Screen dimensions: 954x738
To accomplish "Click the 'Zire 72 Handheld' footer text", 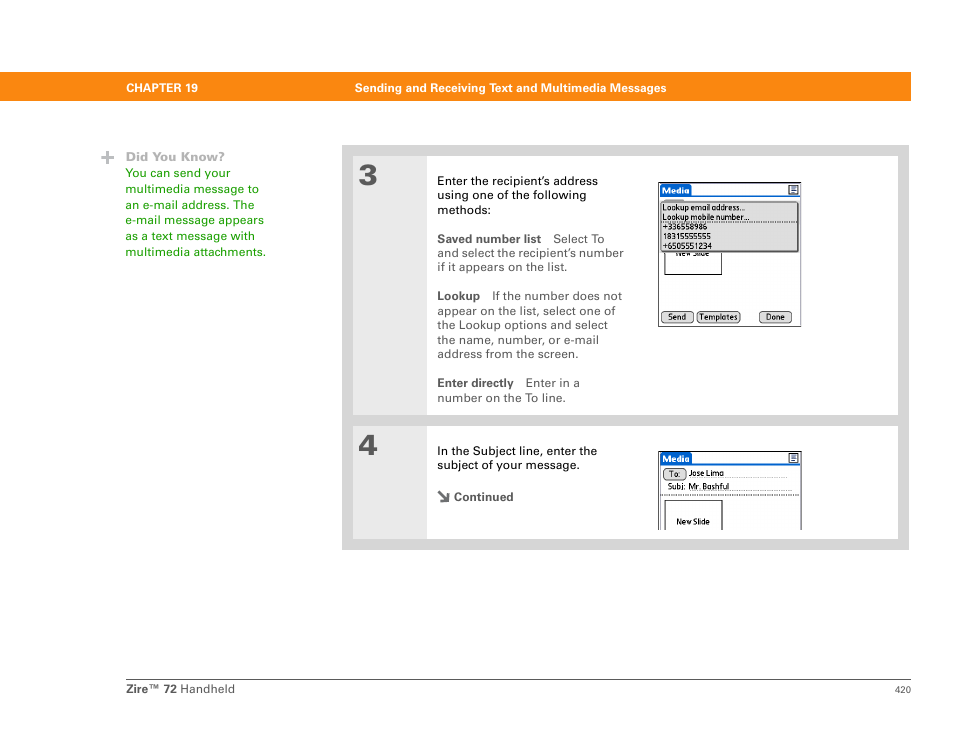I will point(180,689).
